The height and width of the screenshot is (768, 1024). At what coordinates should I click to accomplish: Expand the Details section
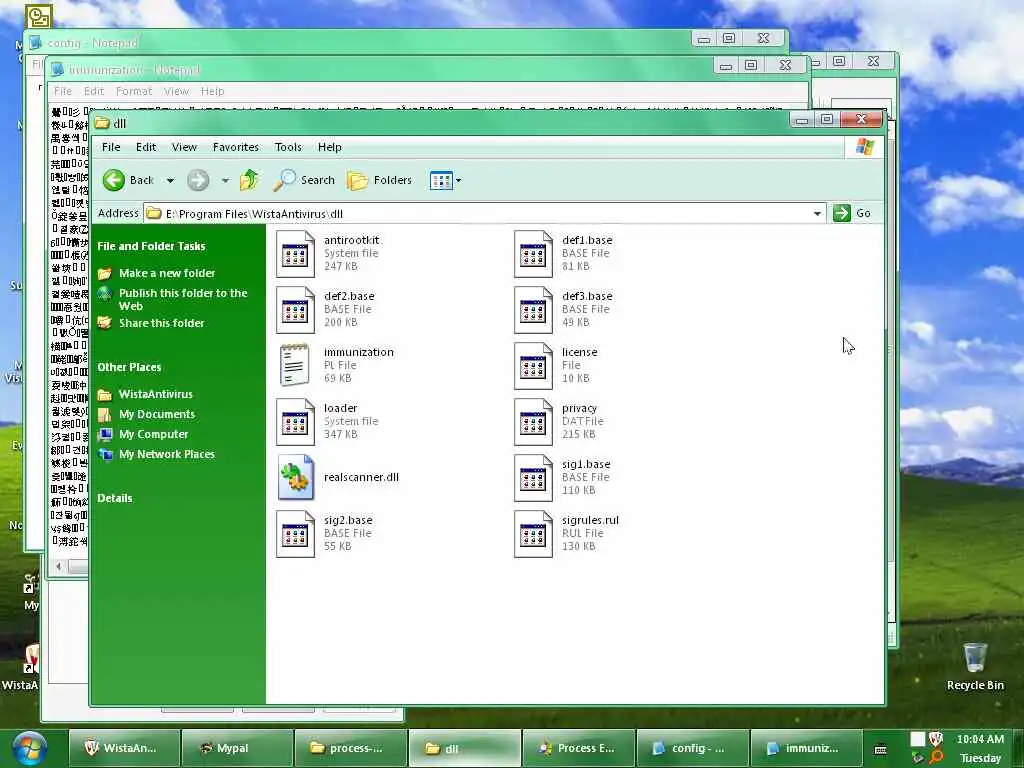coord(115,498)
